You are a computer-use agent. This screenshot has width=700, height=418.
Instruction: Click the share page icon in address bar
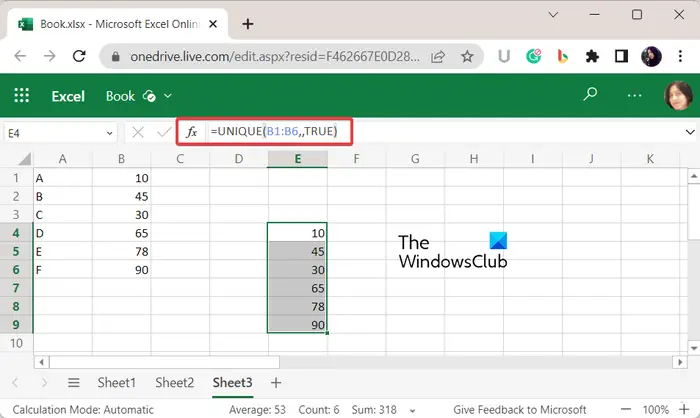click(438, 57)
